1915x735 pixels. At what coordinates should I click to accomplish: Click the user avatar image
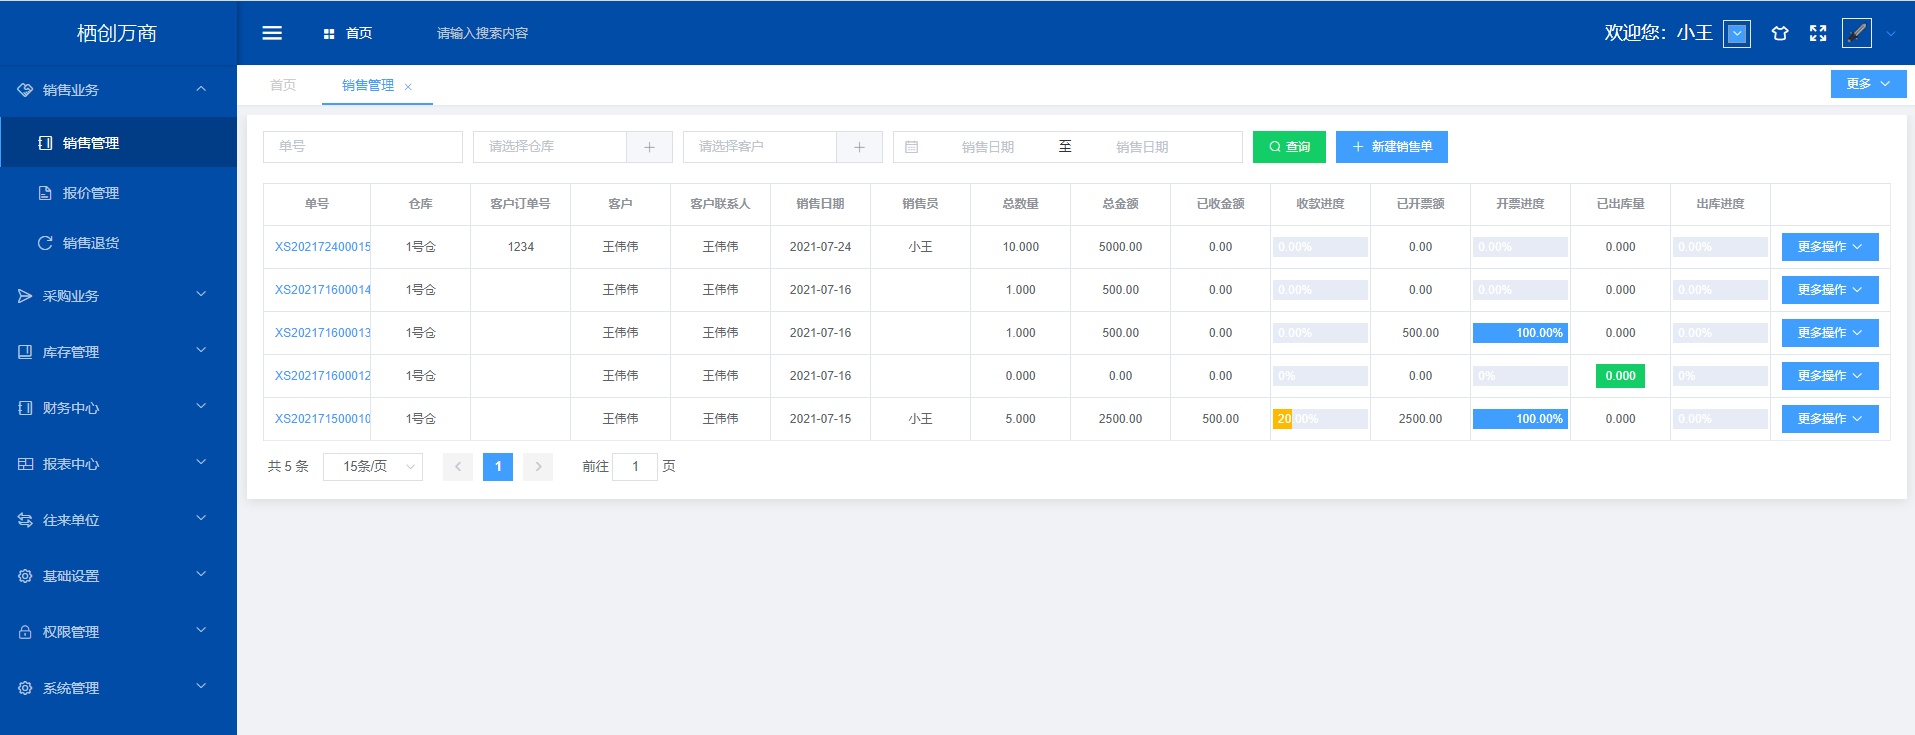tap(1857, 33)
